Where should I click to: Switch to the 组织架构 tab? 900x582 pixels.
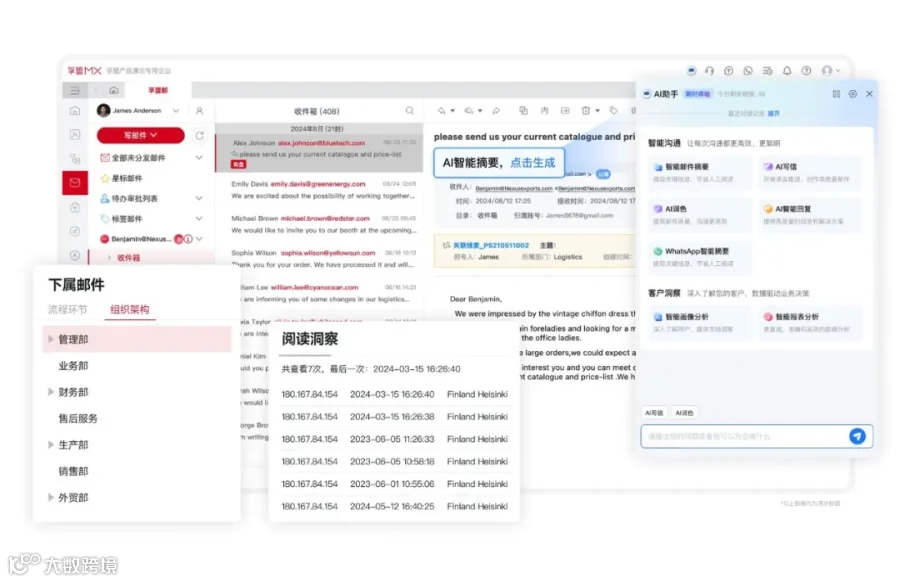point(130,309)
